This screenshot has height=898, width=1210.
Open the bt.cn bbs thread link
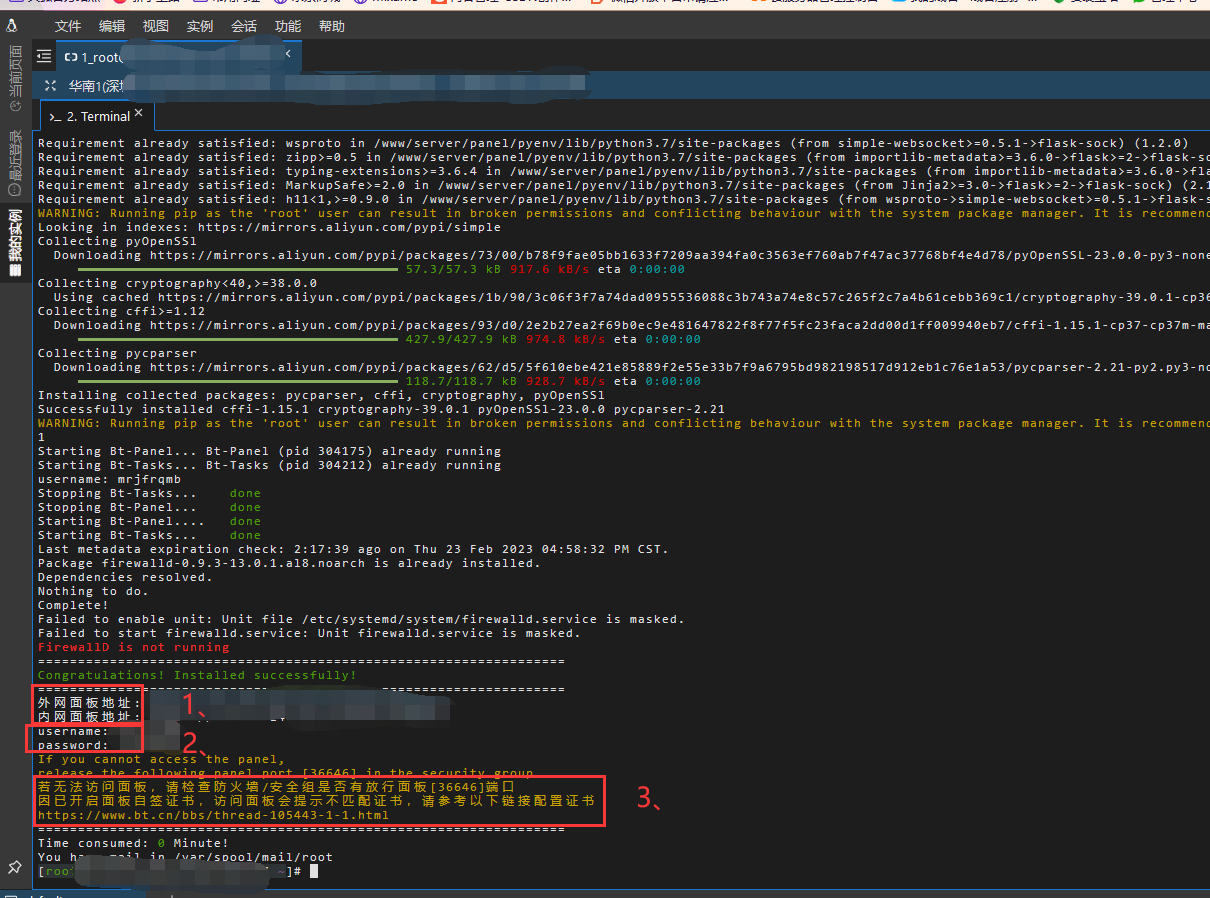coord(213,815)
